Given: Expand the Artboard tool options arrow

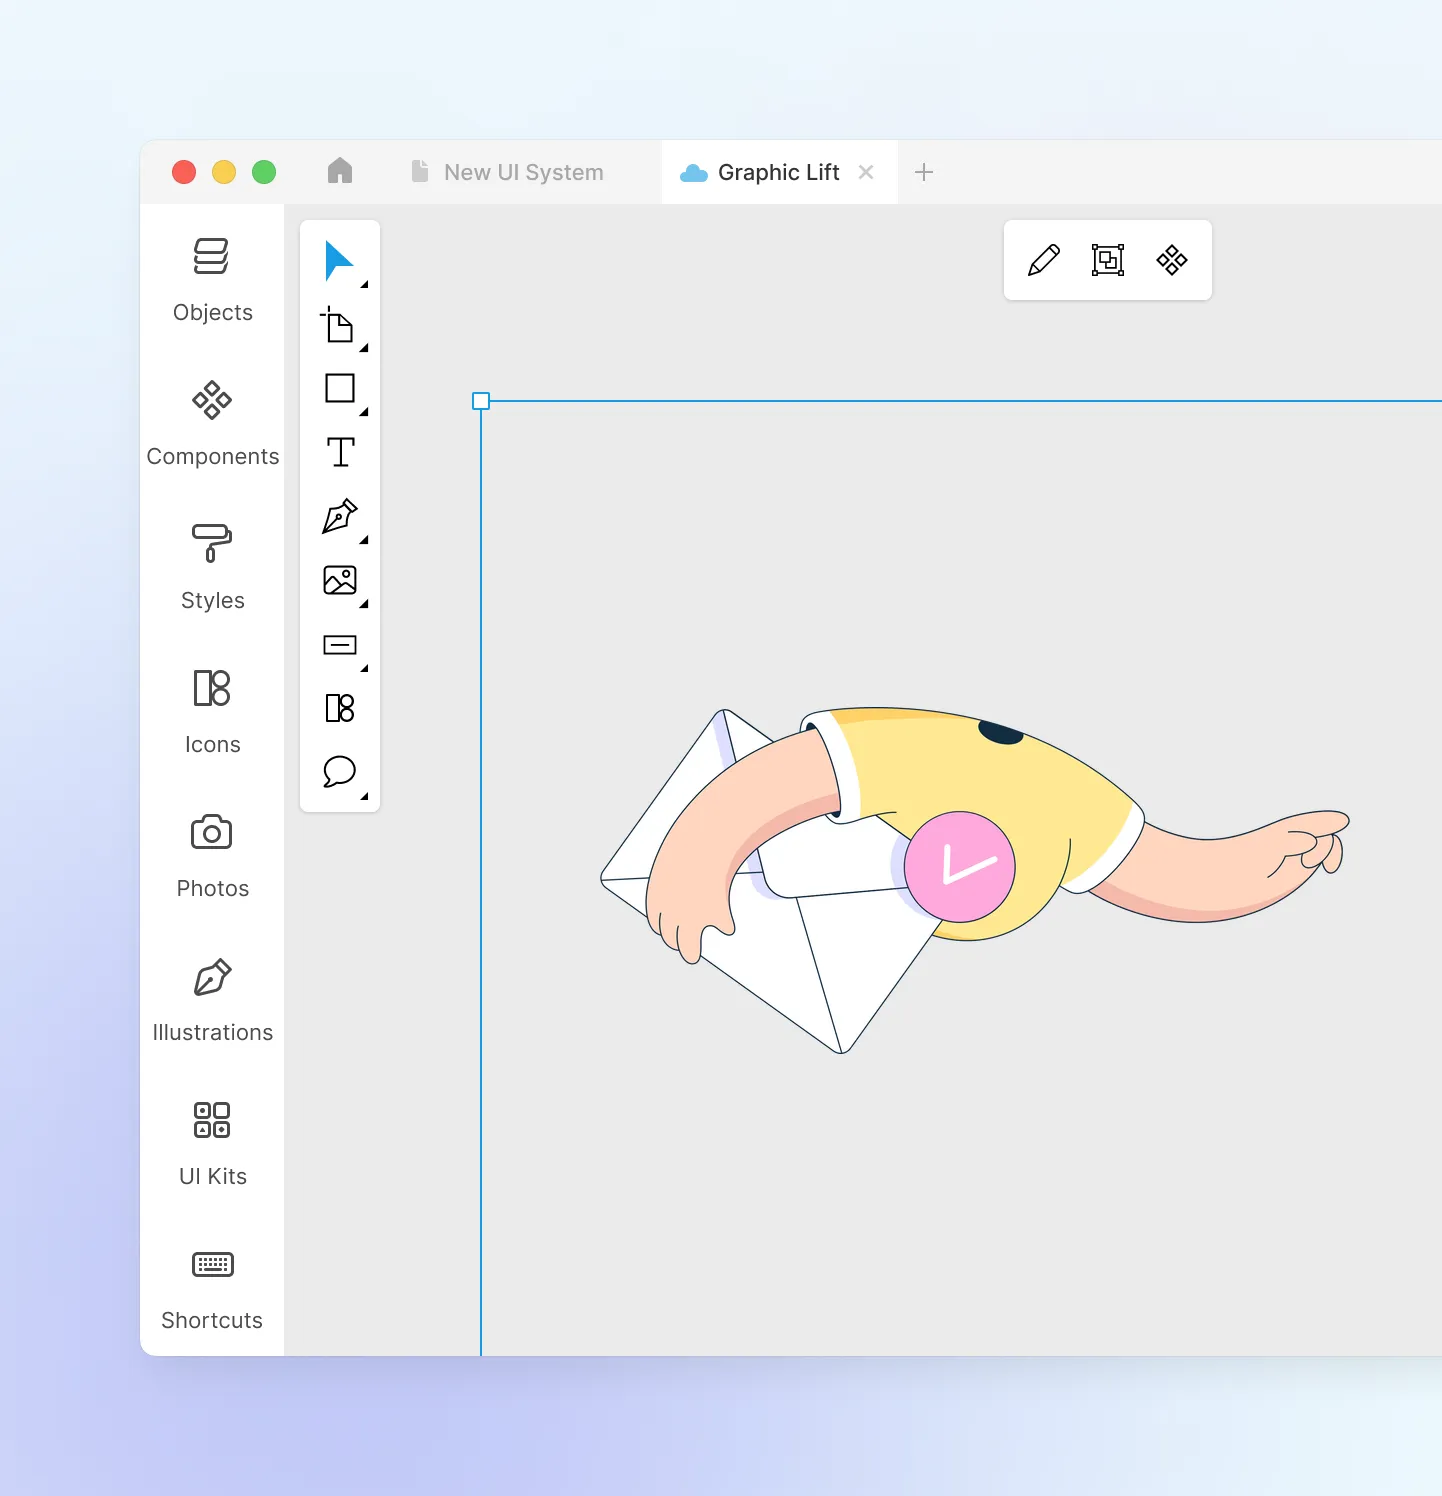Looking at the screenshot, I should click(x=364, y=348).
